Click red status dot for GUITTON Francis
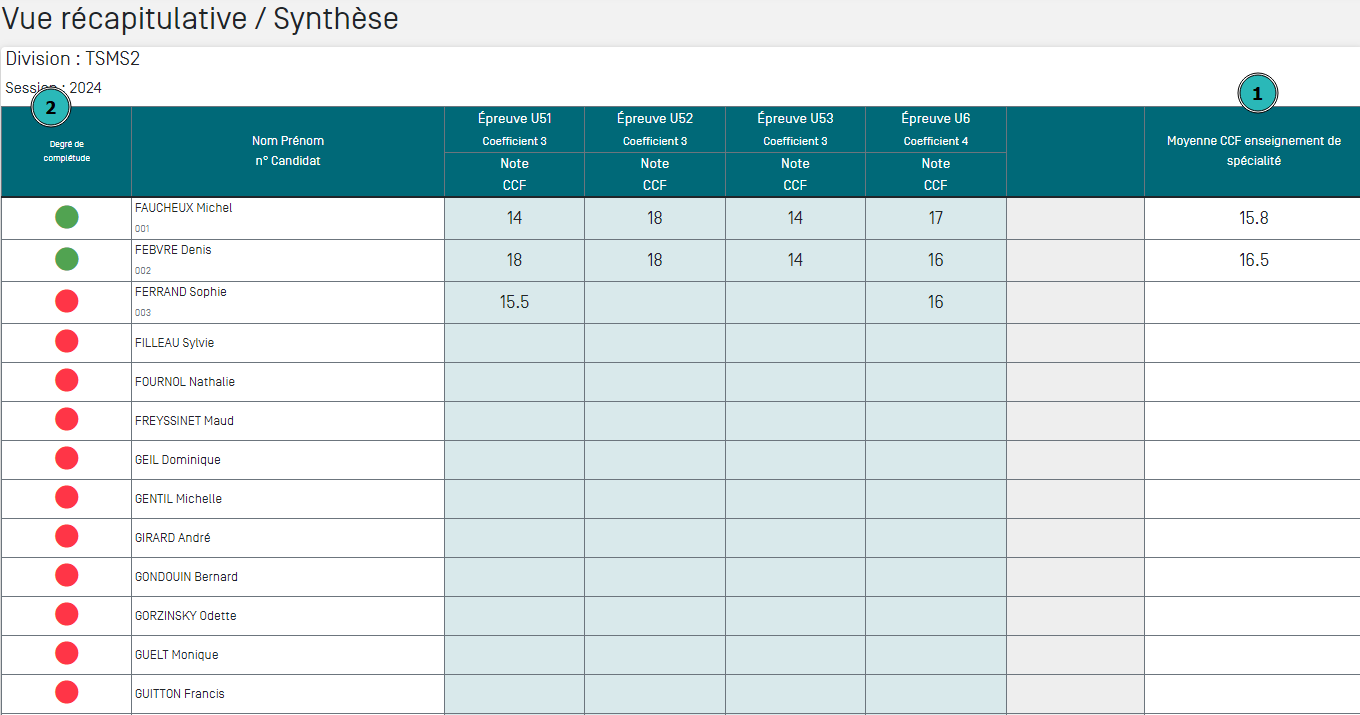The height and width of the screenshot is (715, 1360). point(66,693)
